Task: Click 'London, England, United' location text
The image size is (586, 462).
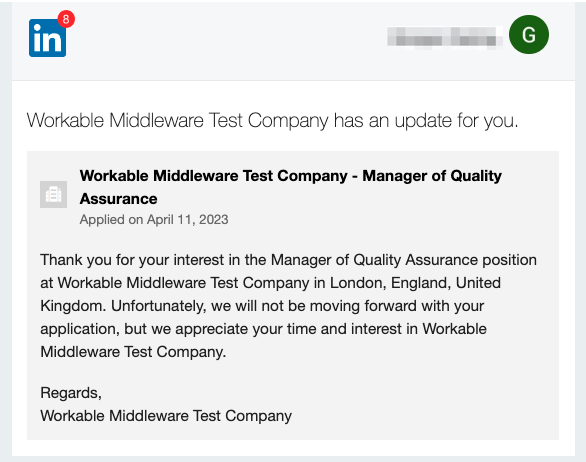Action: [415, 283]
